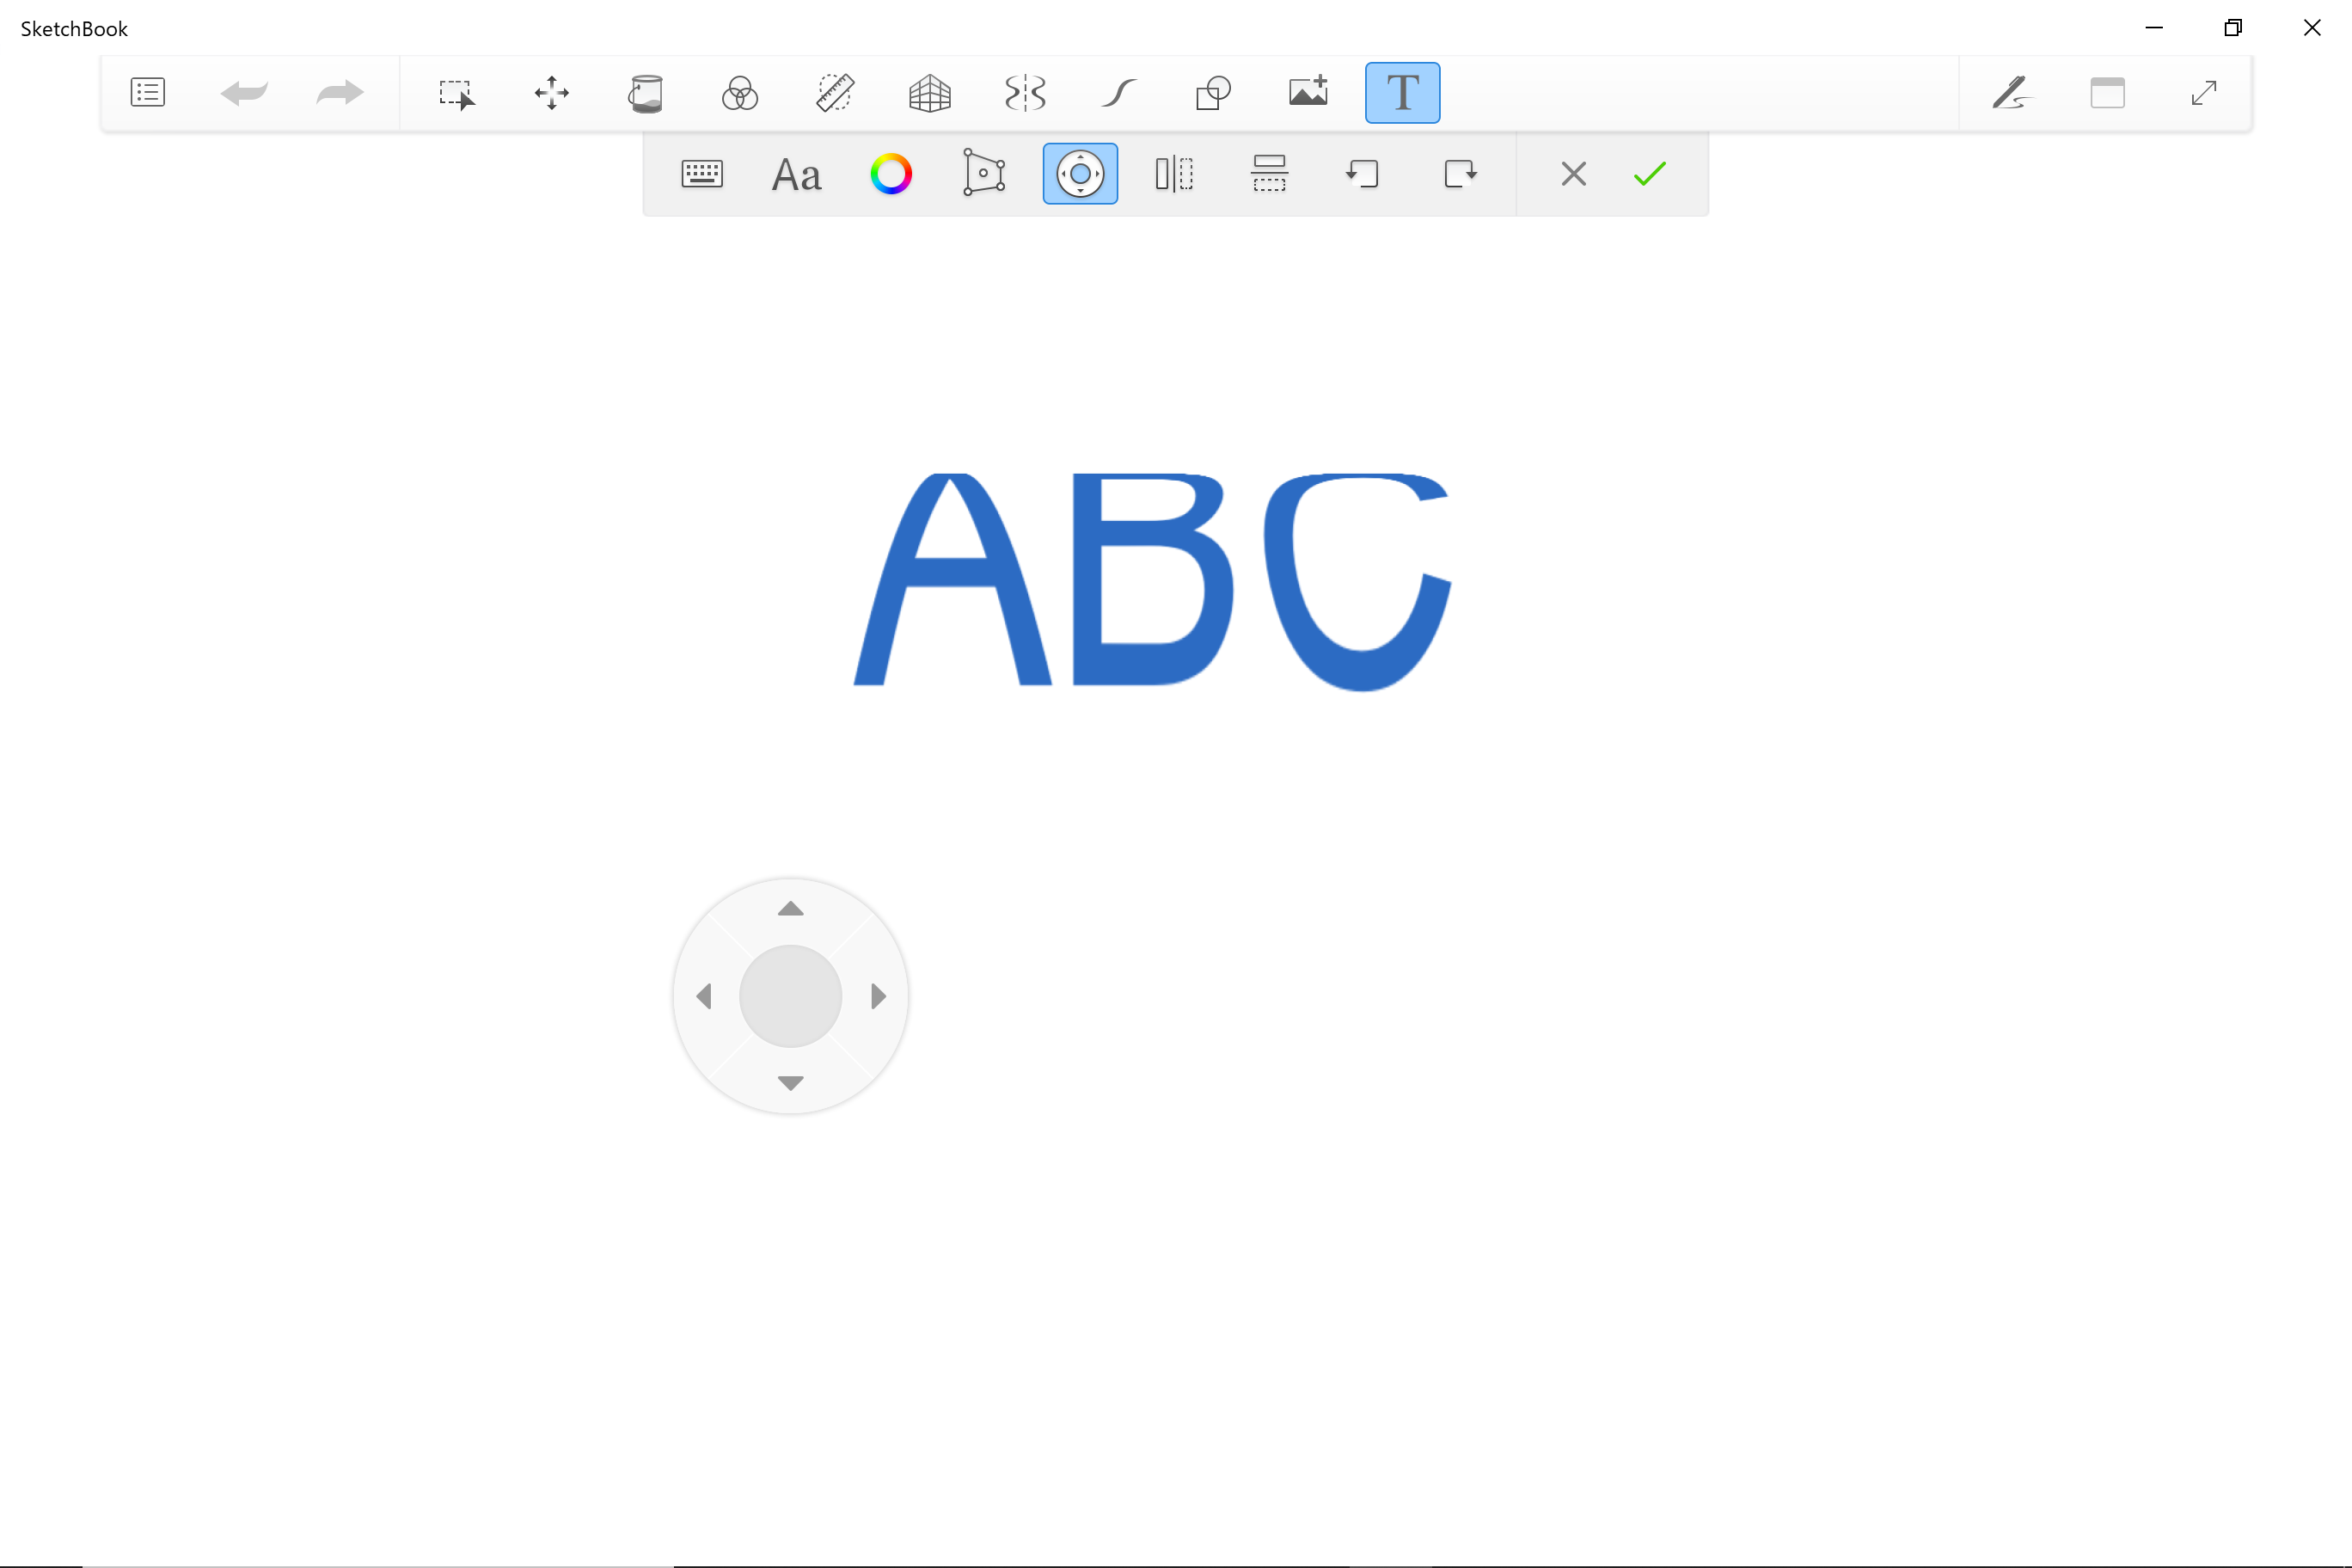Redo the last action
Image resolution: width=2352 pixels, height=1568 pixels.
[x=340, y=93]
